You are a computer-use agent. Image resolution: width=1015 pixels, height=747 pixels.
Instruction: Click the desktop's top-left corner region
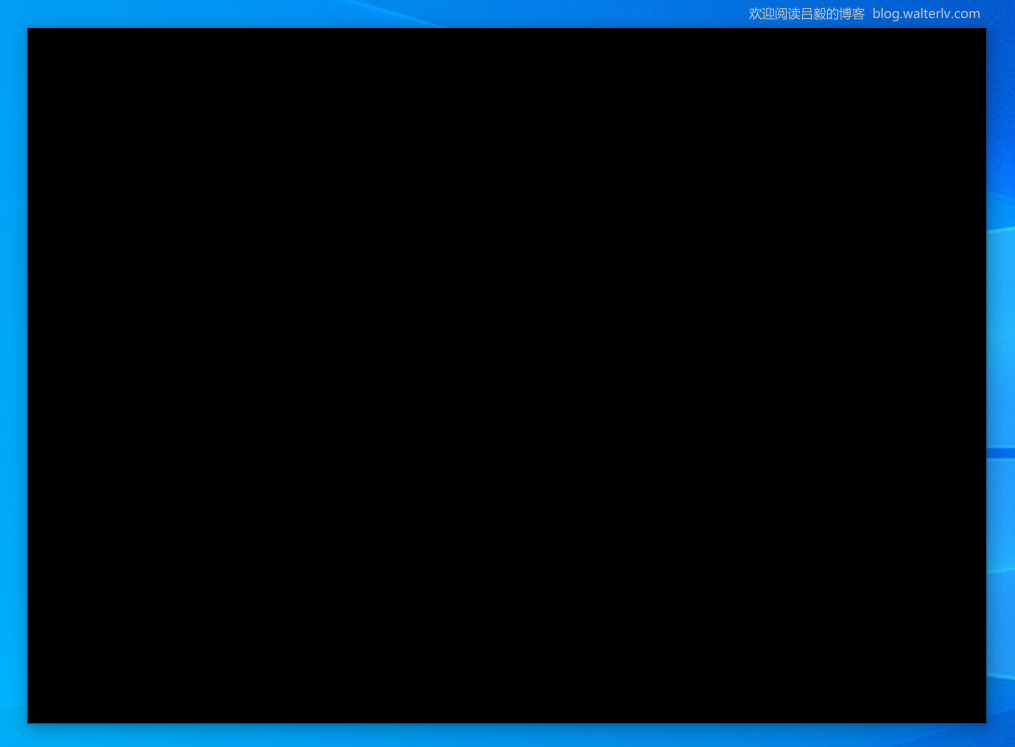tap(10, 10)
